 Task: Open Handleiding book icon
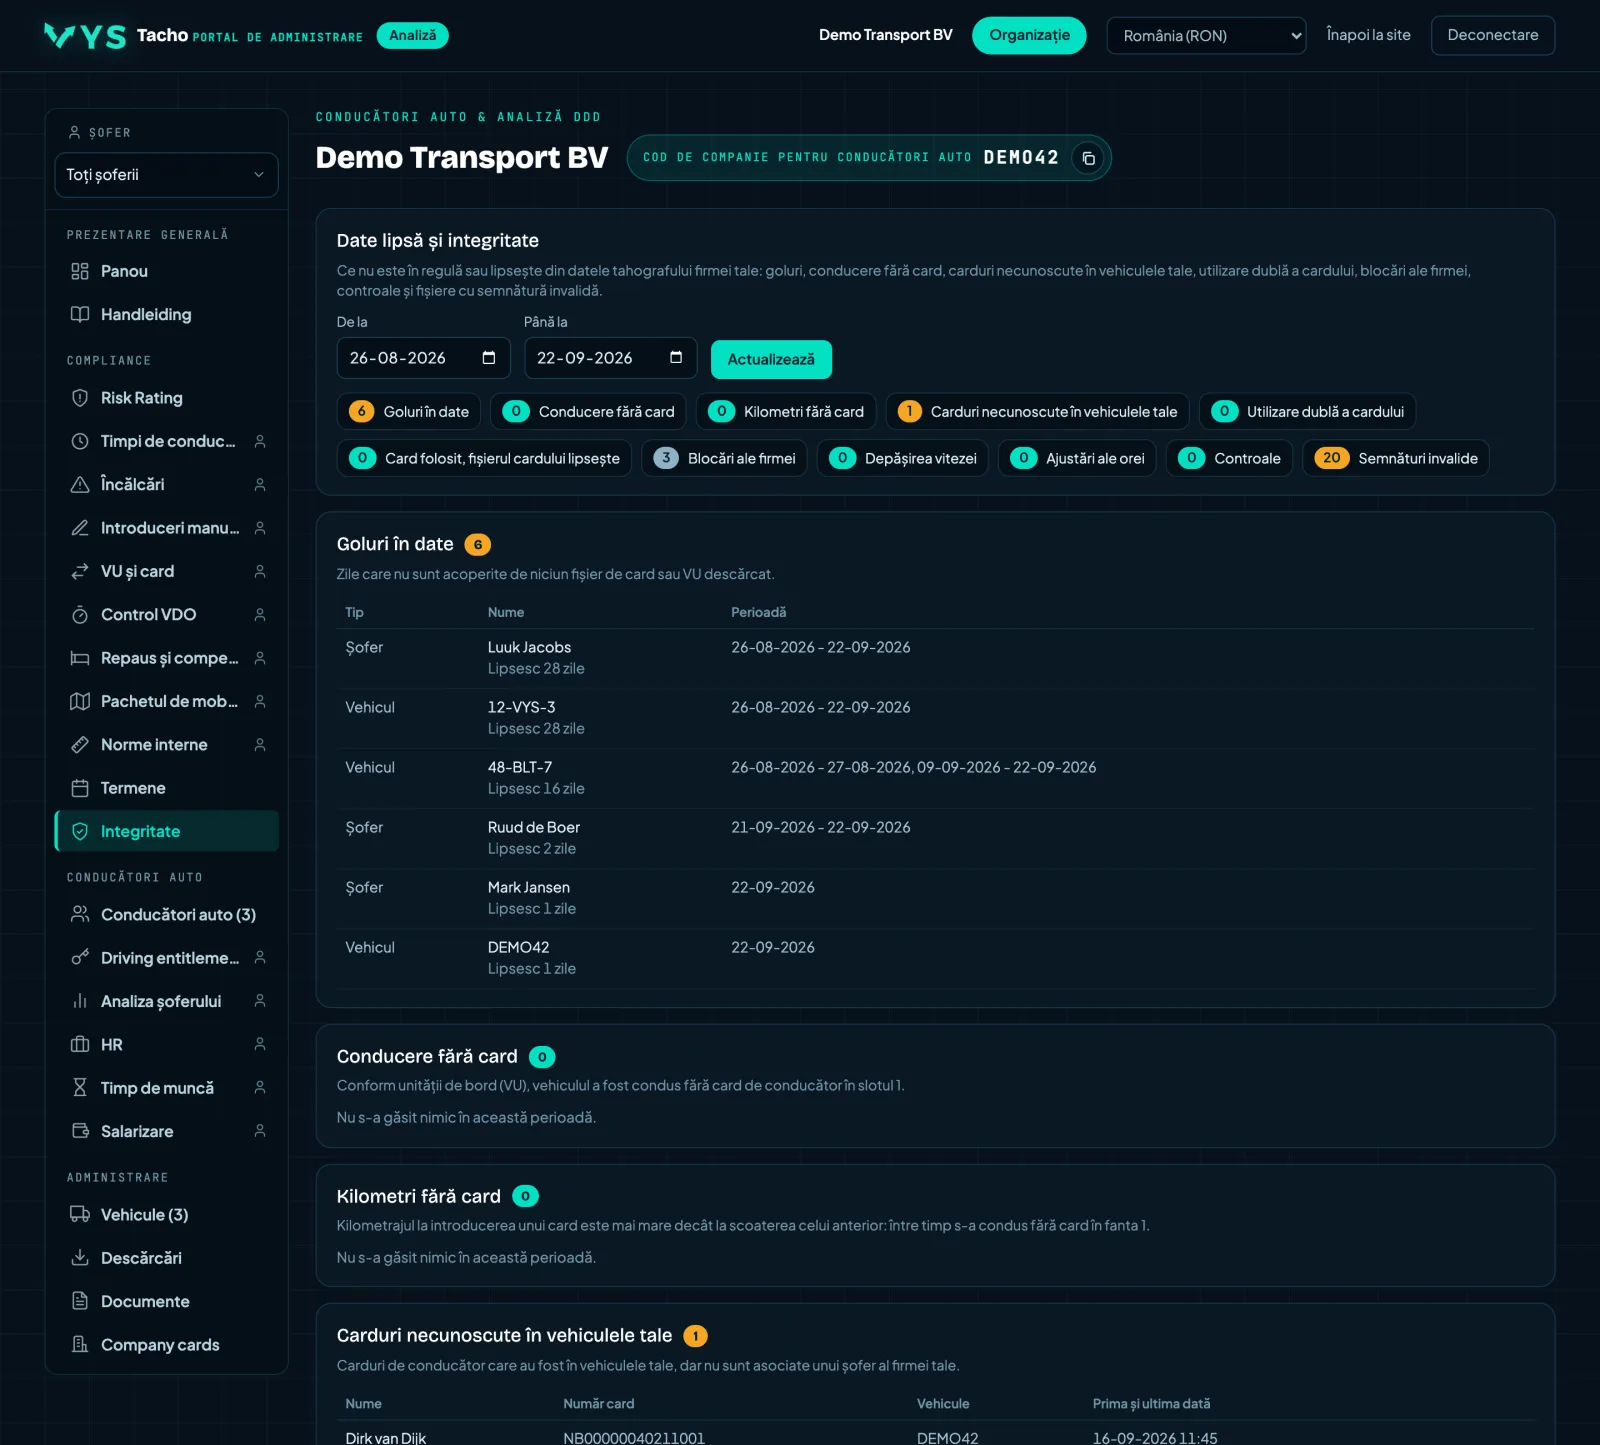pyautogui.click(x=80, y=314)
